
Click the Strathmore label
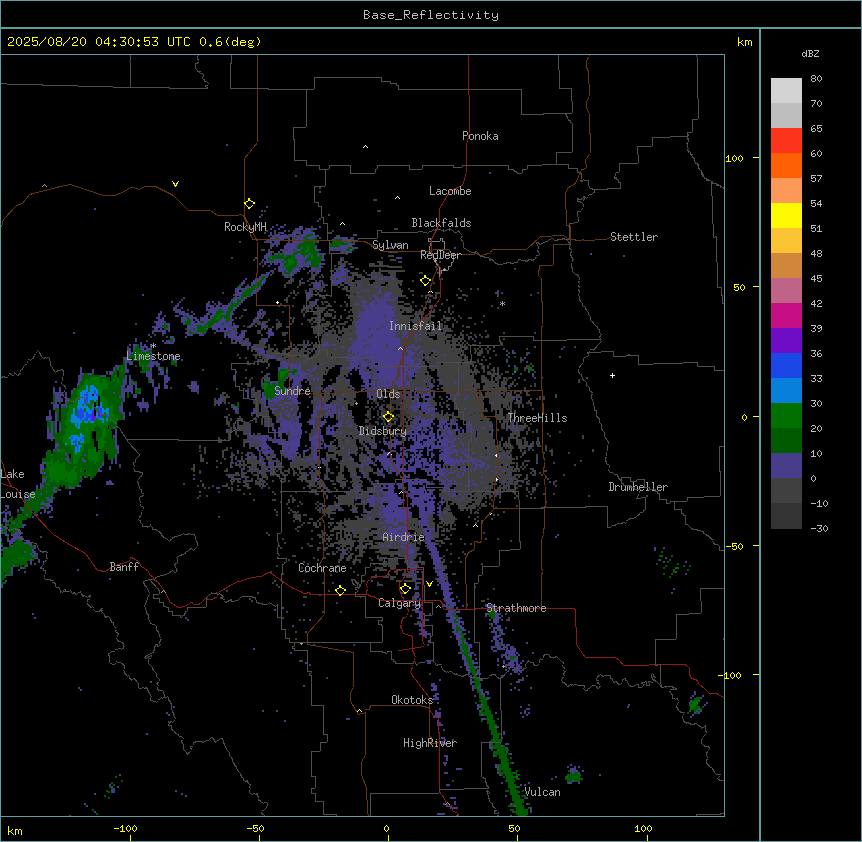(516, 608)
